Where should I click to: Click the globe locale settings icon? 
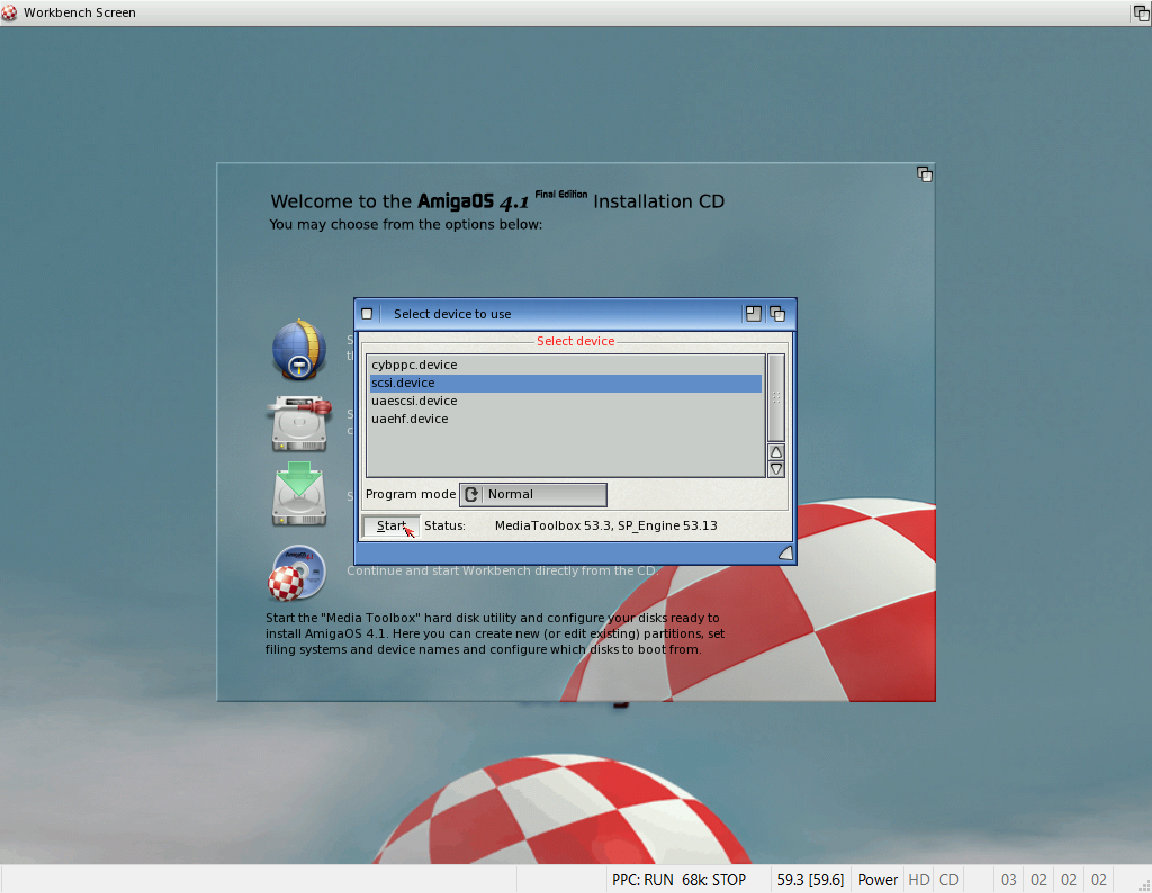(x=298, y=349)
